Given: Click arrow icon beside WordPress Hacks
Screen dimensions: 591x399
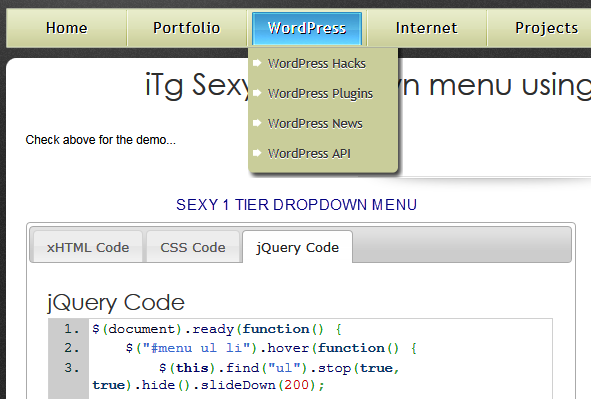Looking at the screenshot, I should 257,63.
